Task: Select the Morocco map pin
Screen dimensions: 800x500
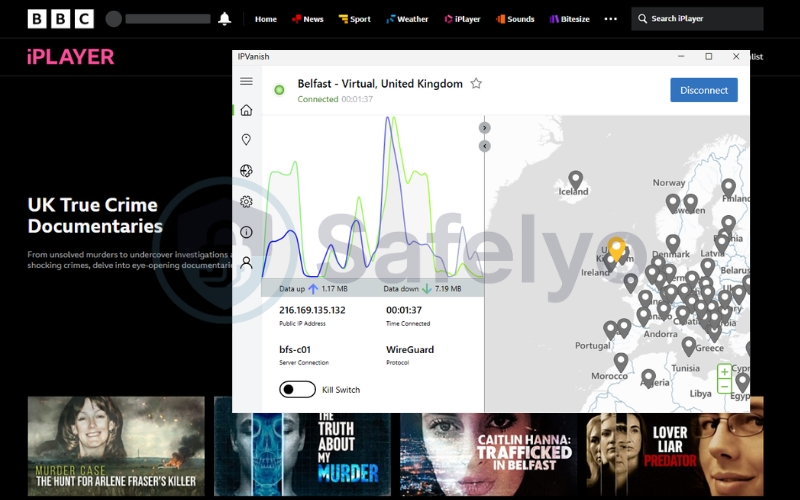Action: [x=621, y=362]
